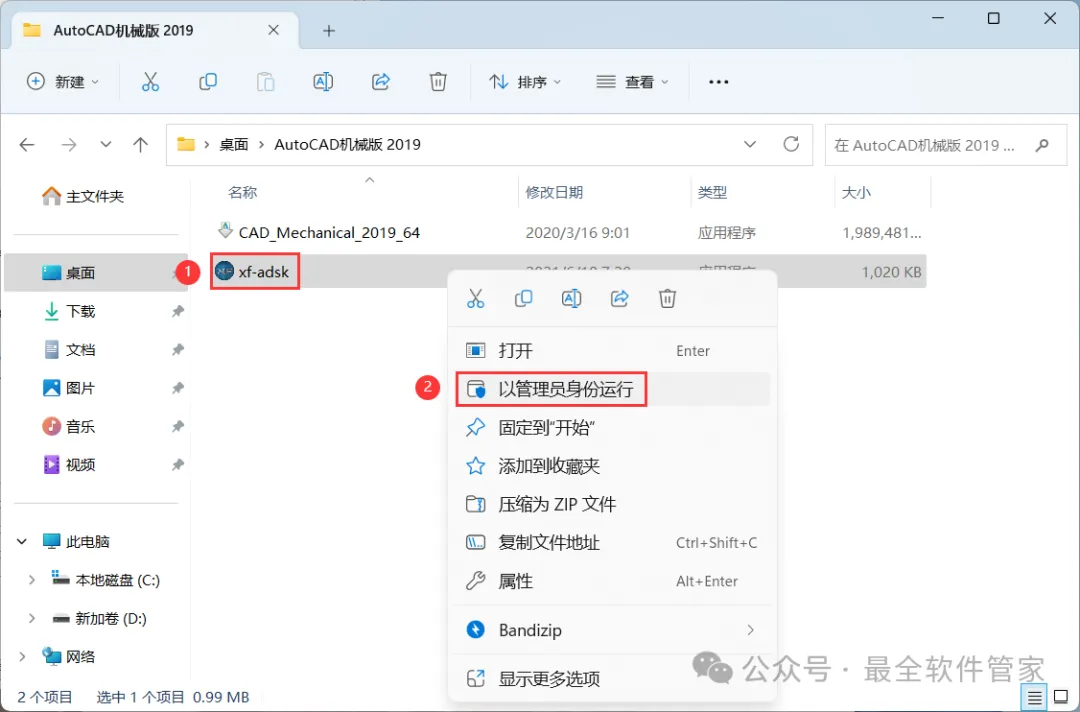The image size is (1080, 712).
Task: Expand the recent locations chevron
Action: tap(105, 145)
